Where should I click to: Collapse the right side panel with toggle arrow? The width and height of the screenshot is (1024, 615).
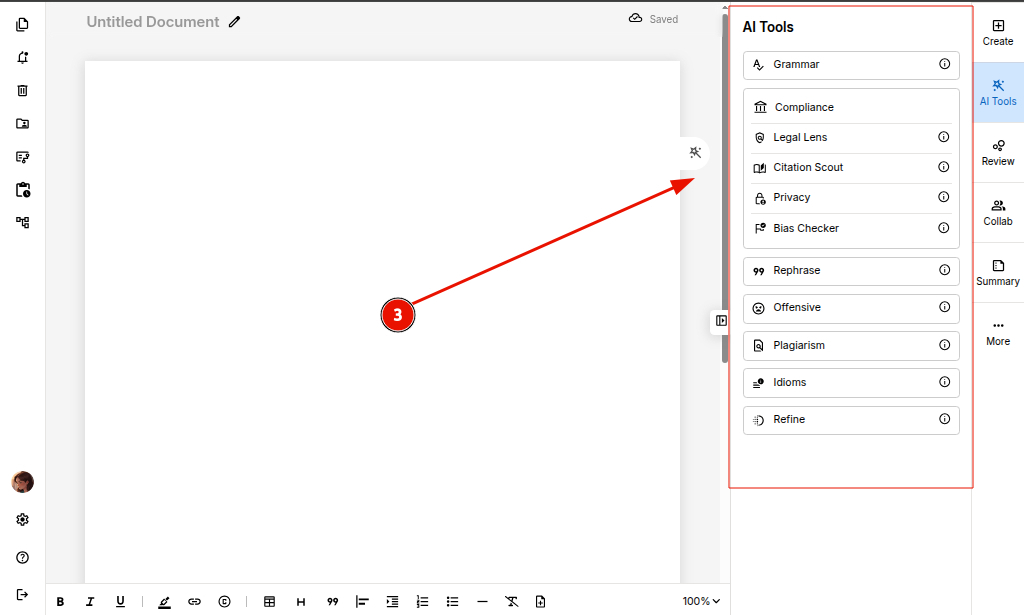point(721,321)
